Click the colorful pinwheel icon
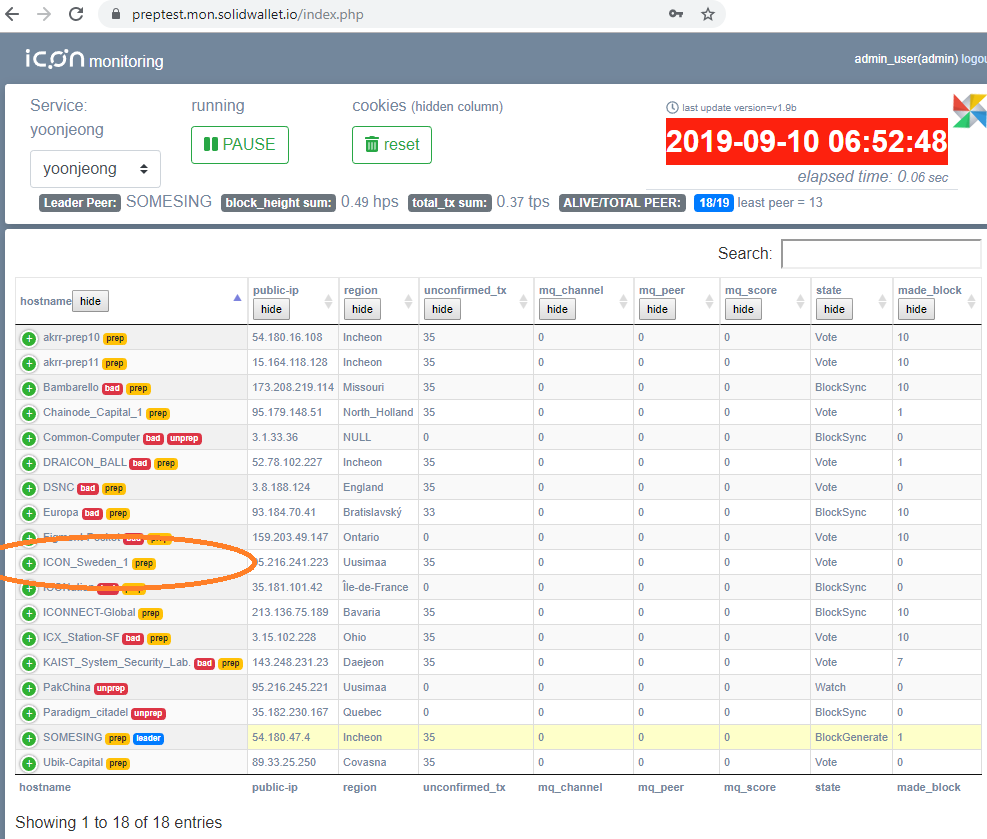 coord(969,111)
